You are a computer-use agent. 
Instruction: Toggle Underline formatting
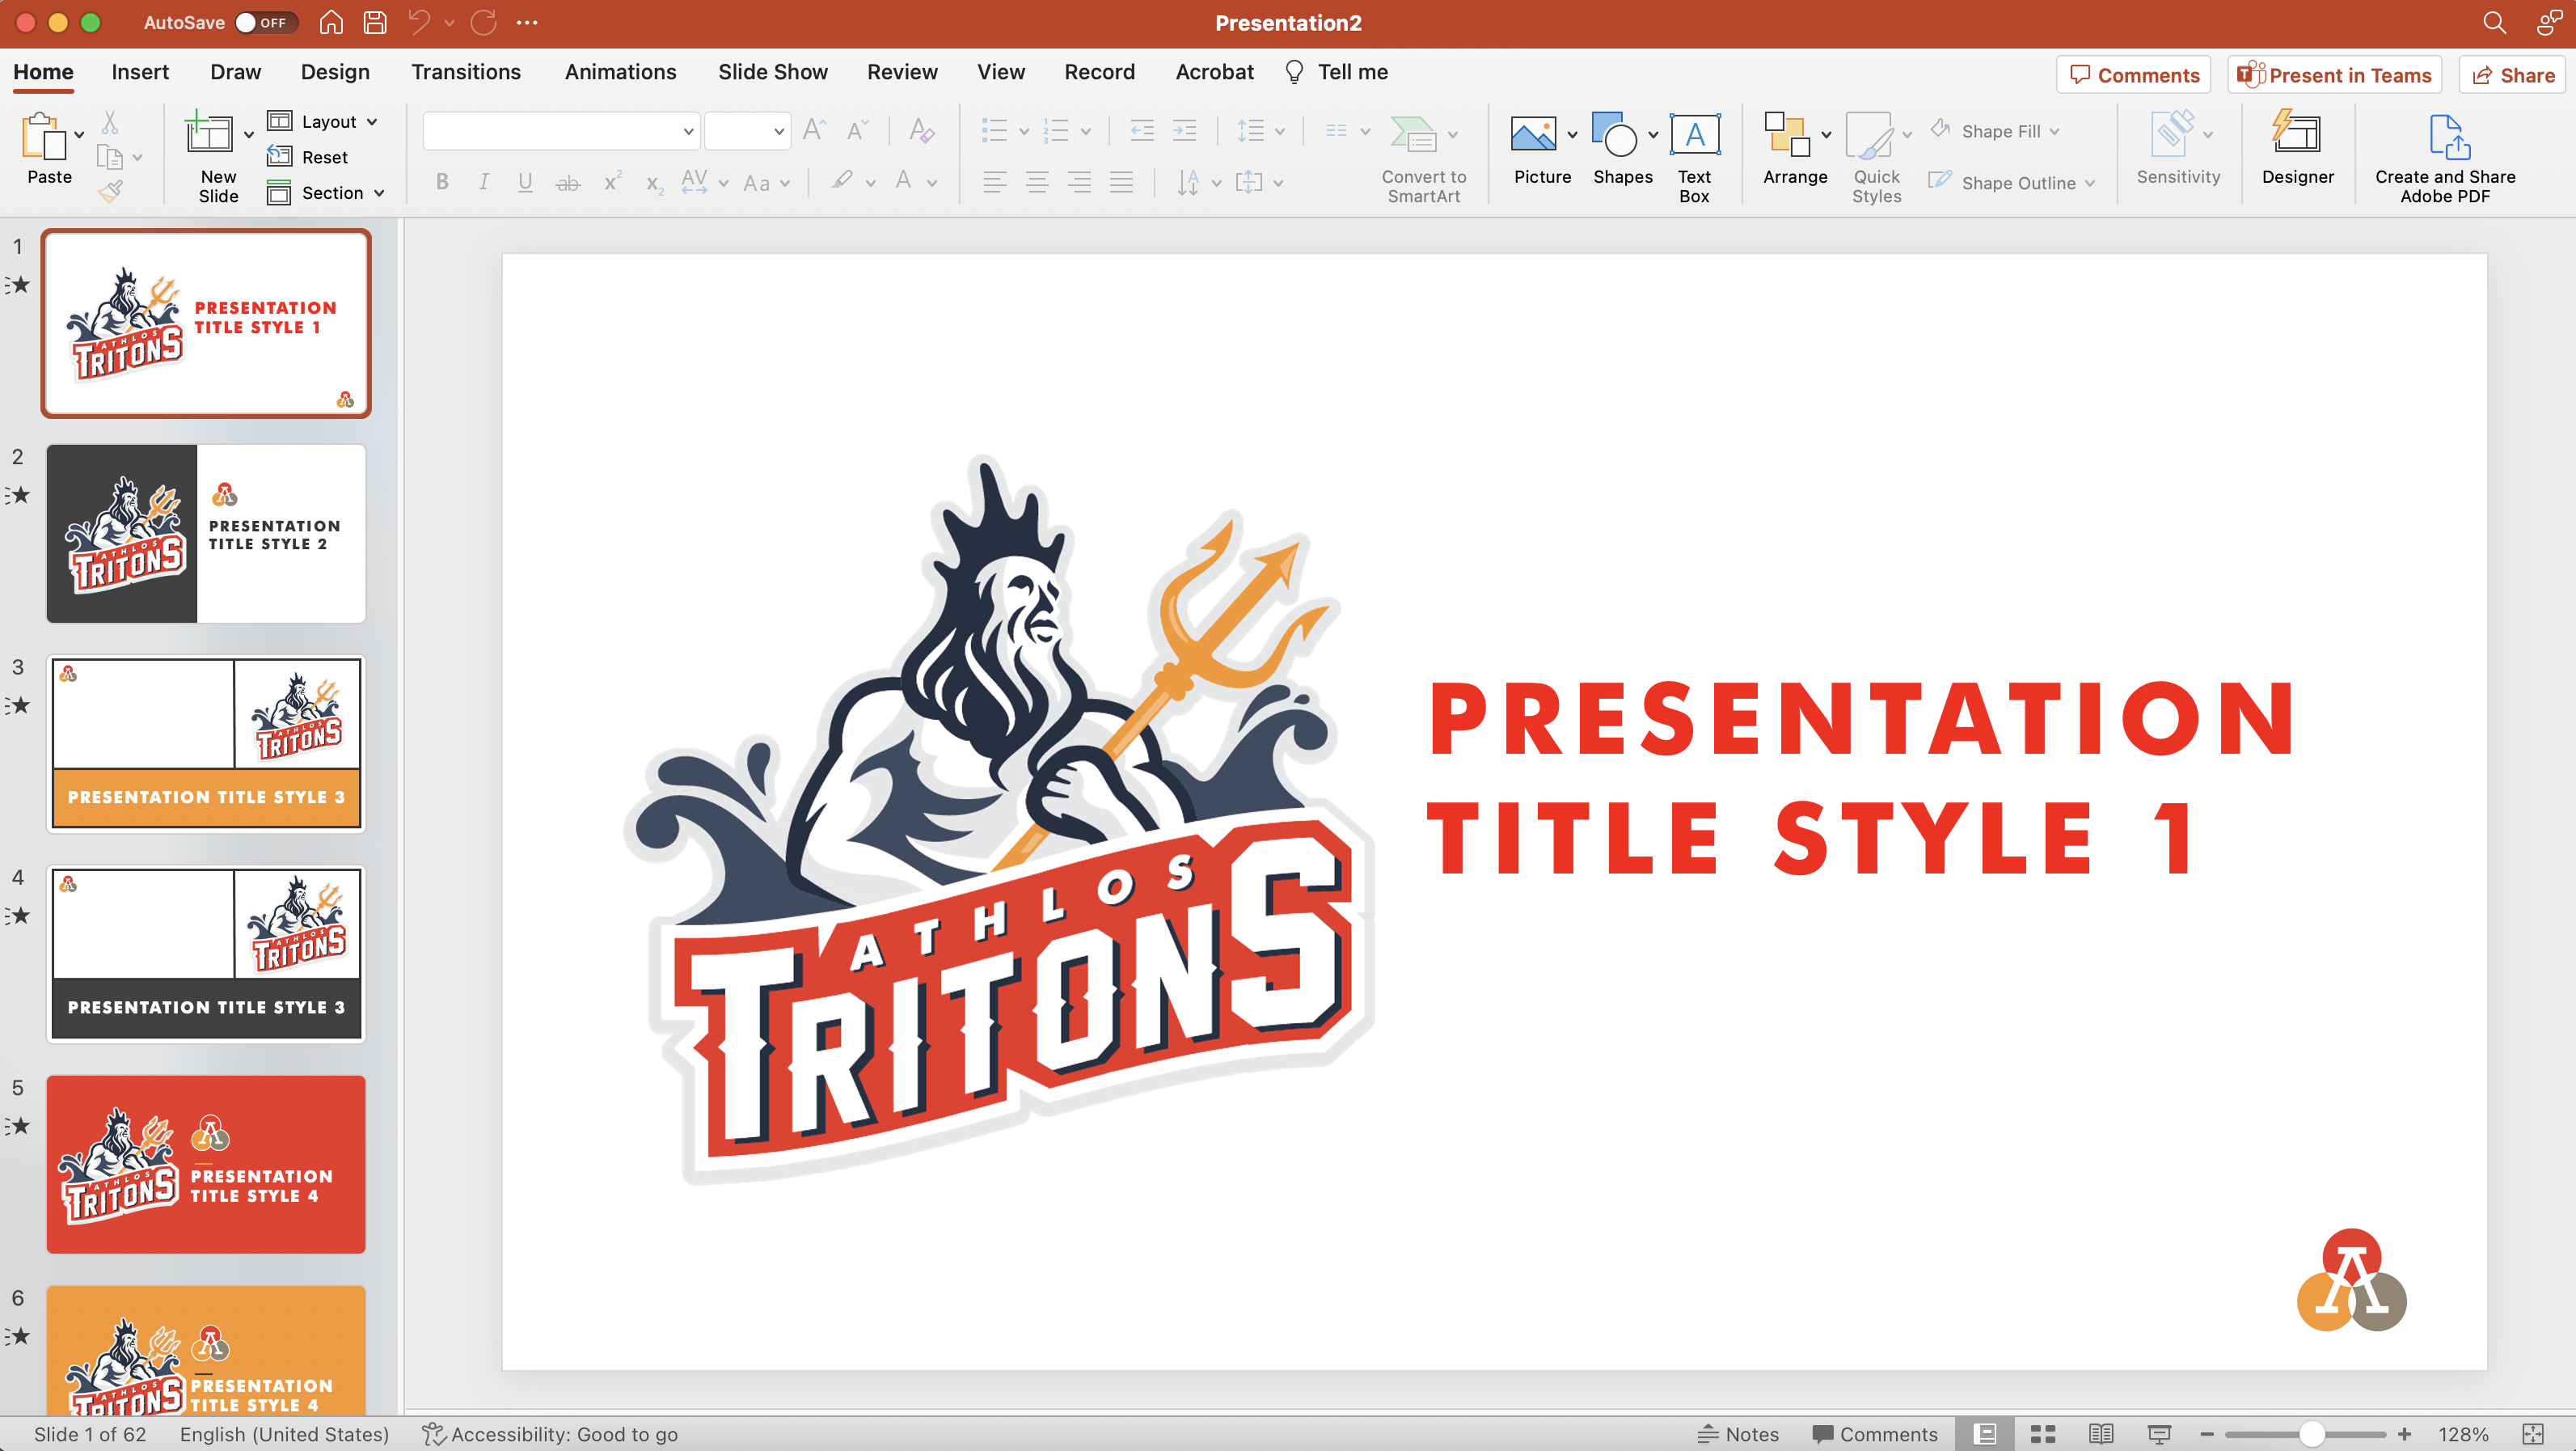(525, 182)
